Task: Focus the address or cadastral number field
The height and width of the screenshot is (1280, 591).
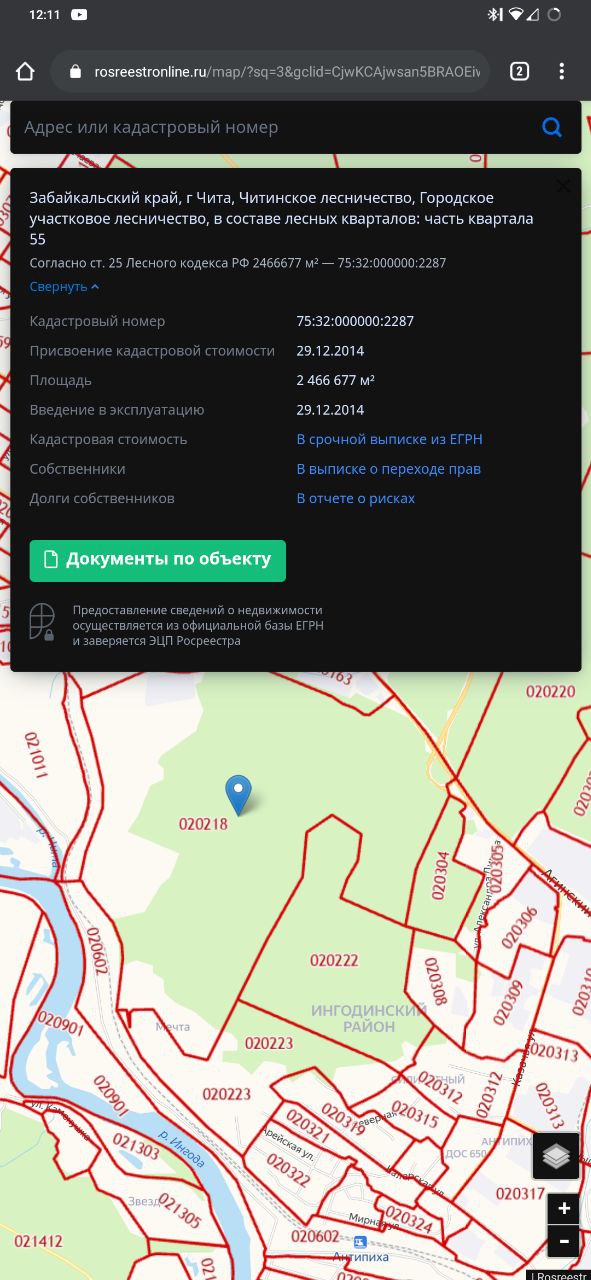Action: tap(275, 127)
